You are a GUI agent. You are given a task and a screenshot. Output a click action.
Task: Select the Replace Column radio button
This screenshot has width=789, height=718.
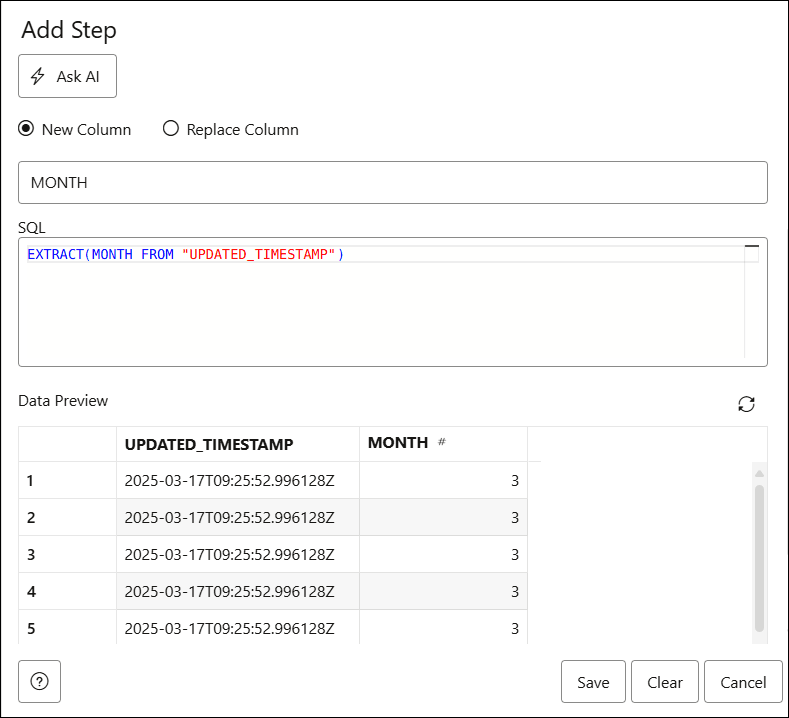pos(171,129)
